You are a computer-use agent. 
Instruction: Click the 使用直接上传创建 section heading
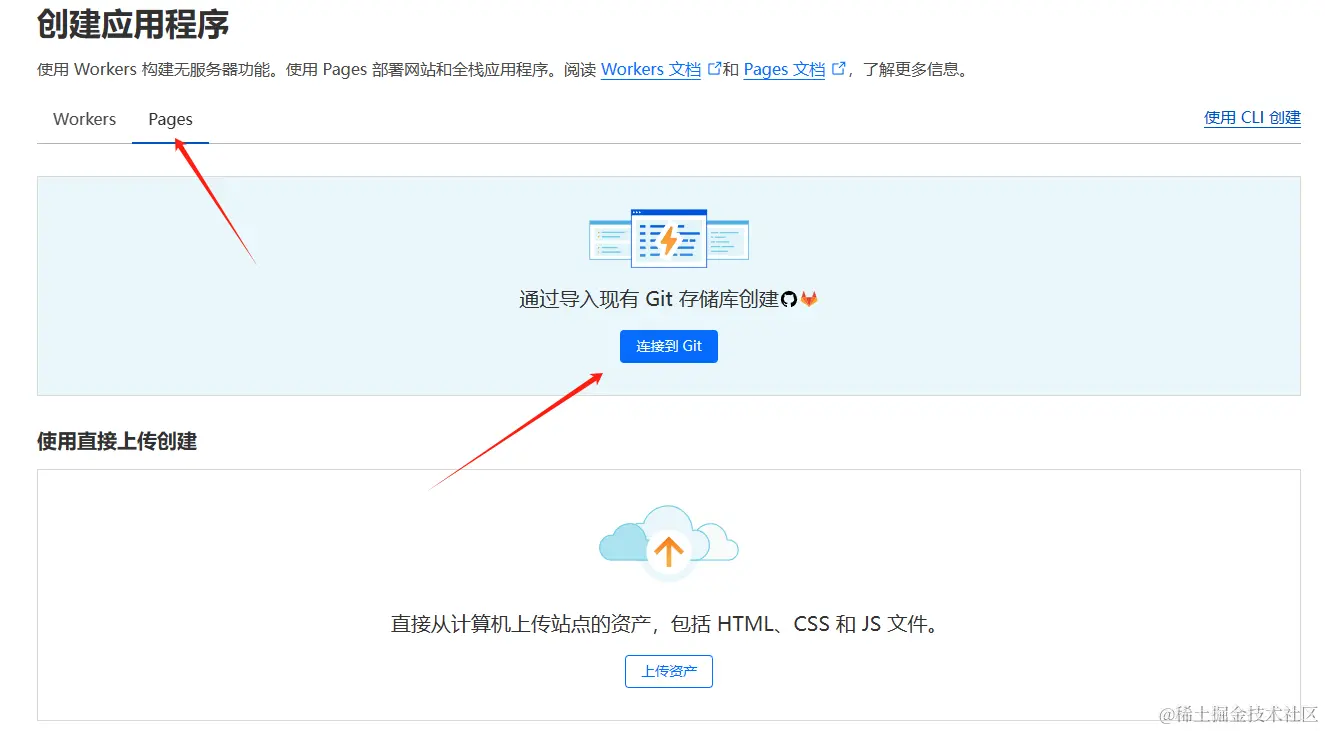(x=117, y=441)
